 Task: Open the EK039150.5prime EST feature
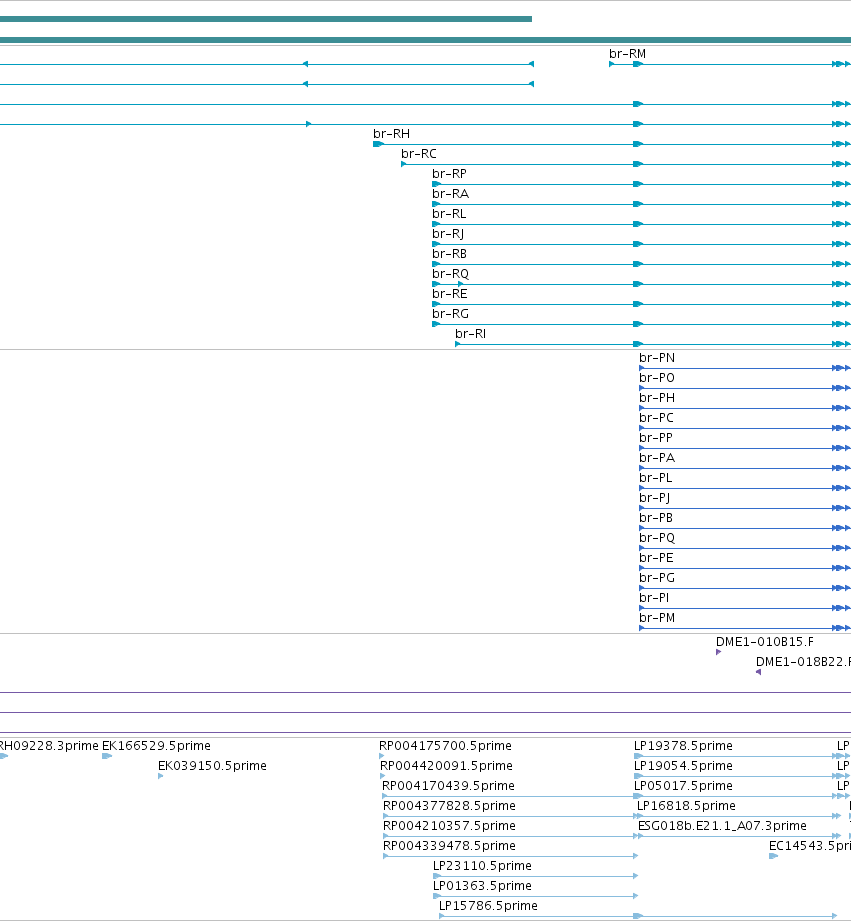tap(160, 777)
